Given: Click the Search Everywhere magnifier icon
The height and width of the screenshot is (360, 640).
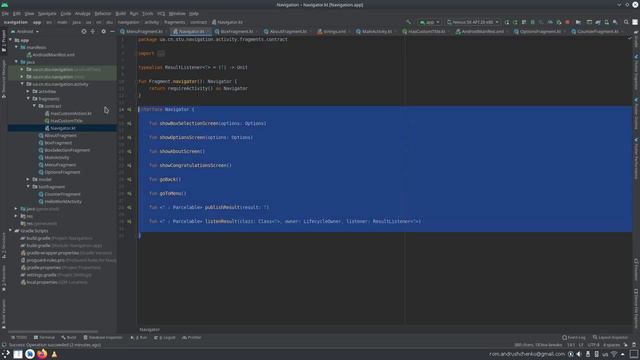Looking at the screenshot, I should click(626, 22).
